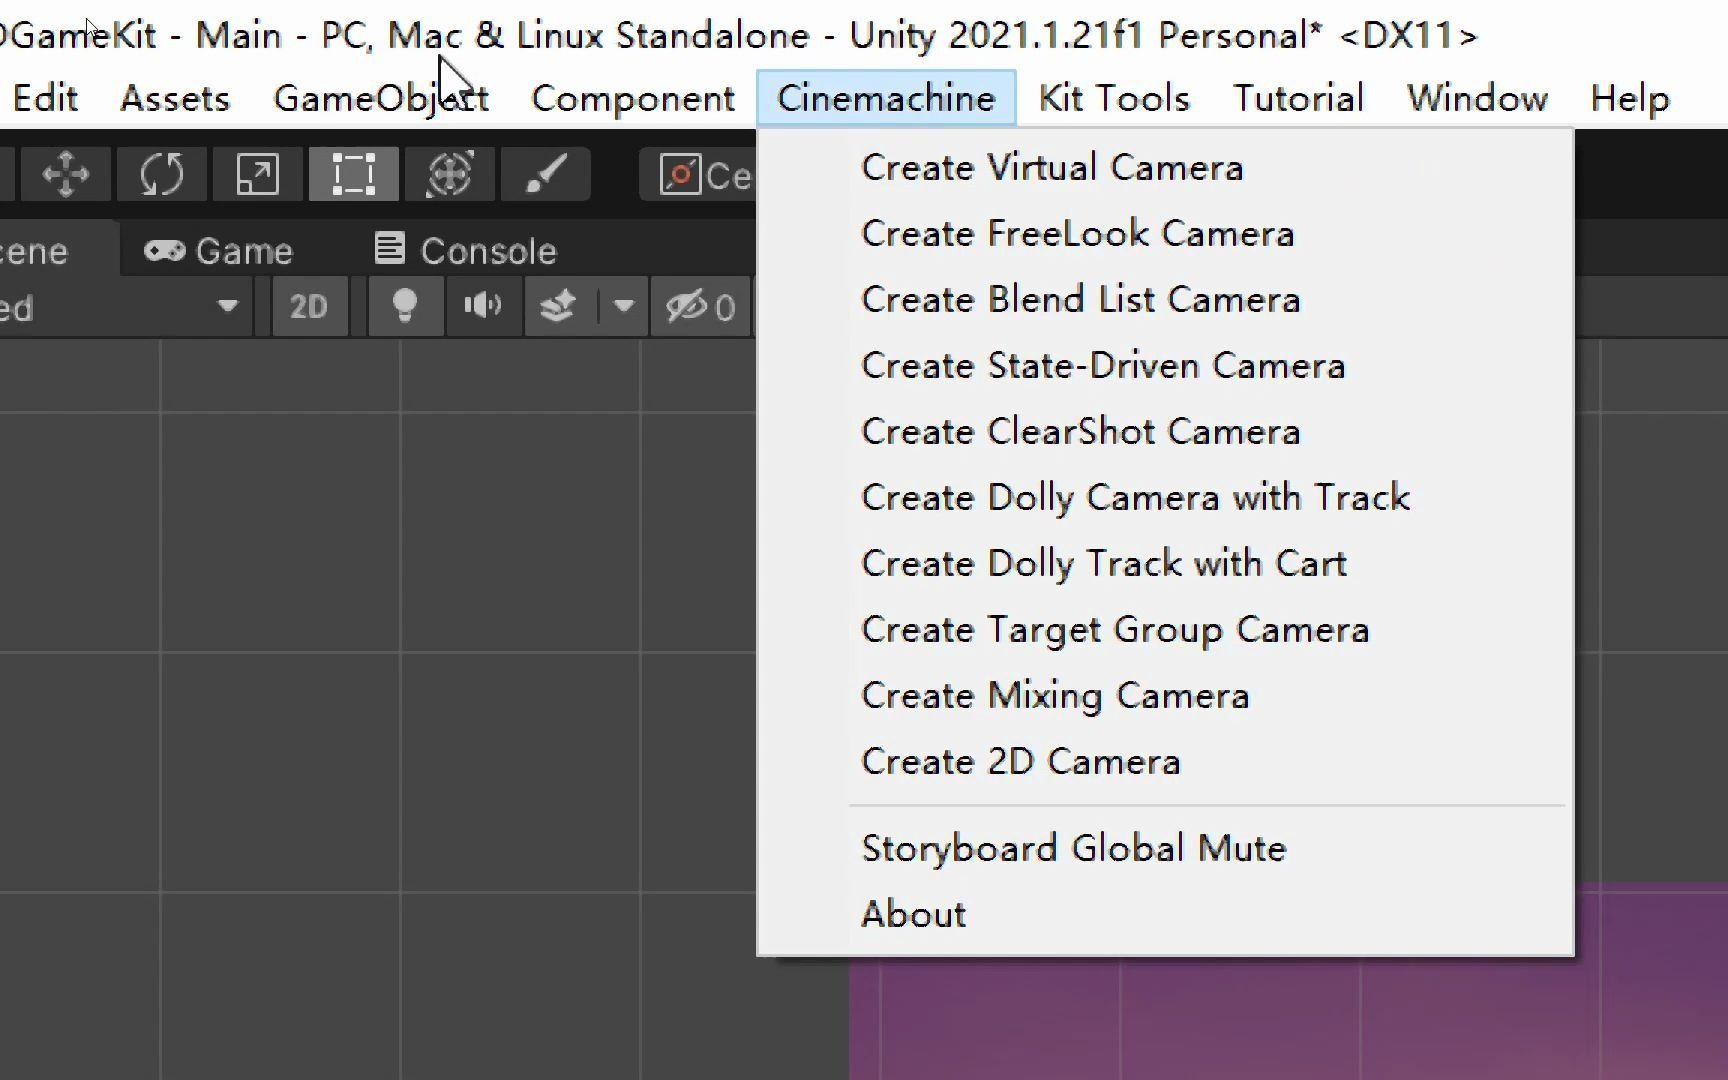Click About in the Cinemachine menu

[x=912, y=913]
